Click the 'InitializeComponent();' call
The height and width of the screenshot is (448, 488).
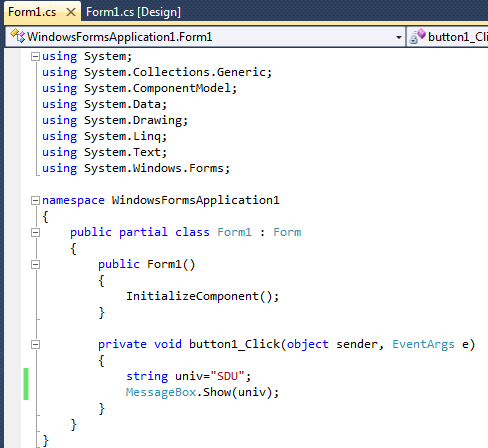point(203,296)
